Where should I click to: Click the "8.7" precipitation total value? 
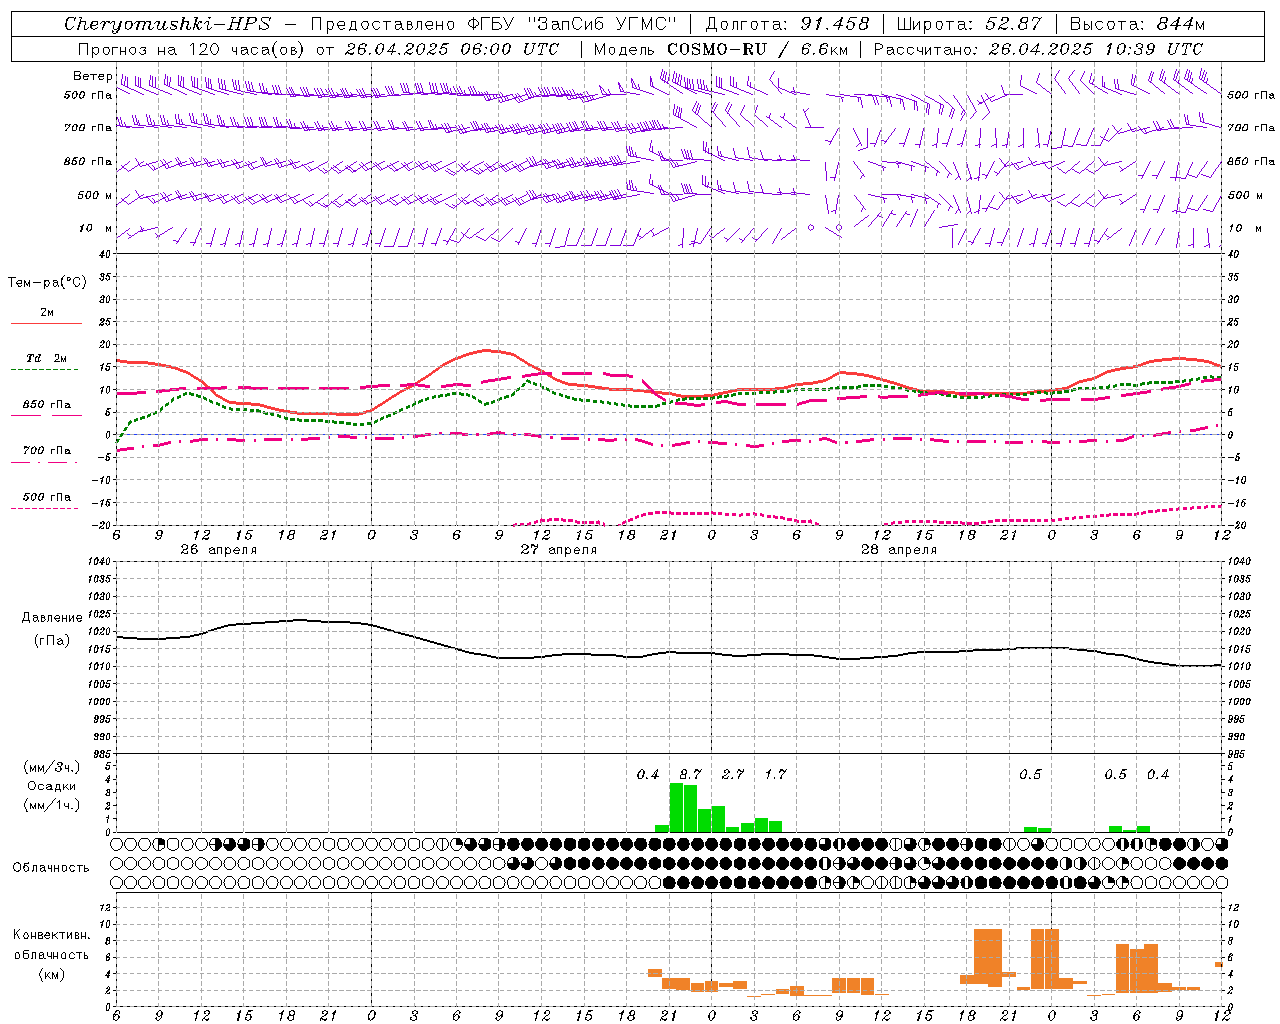tap(690, 775)
